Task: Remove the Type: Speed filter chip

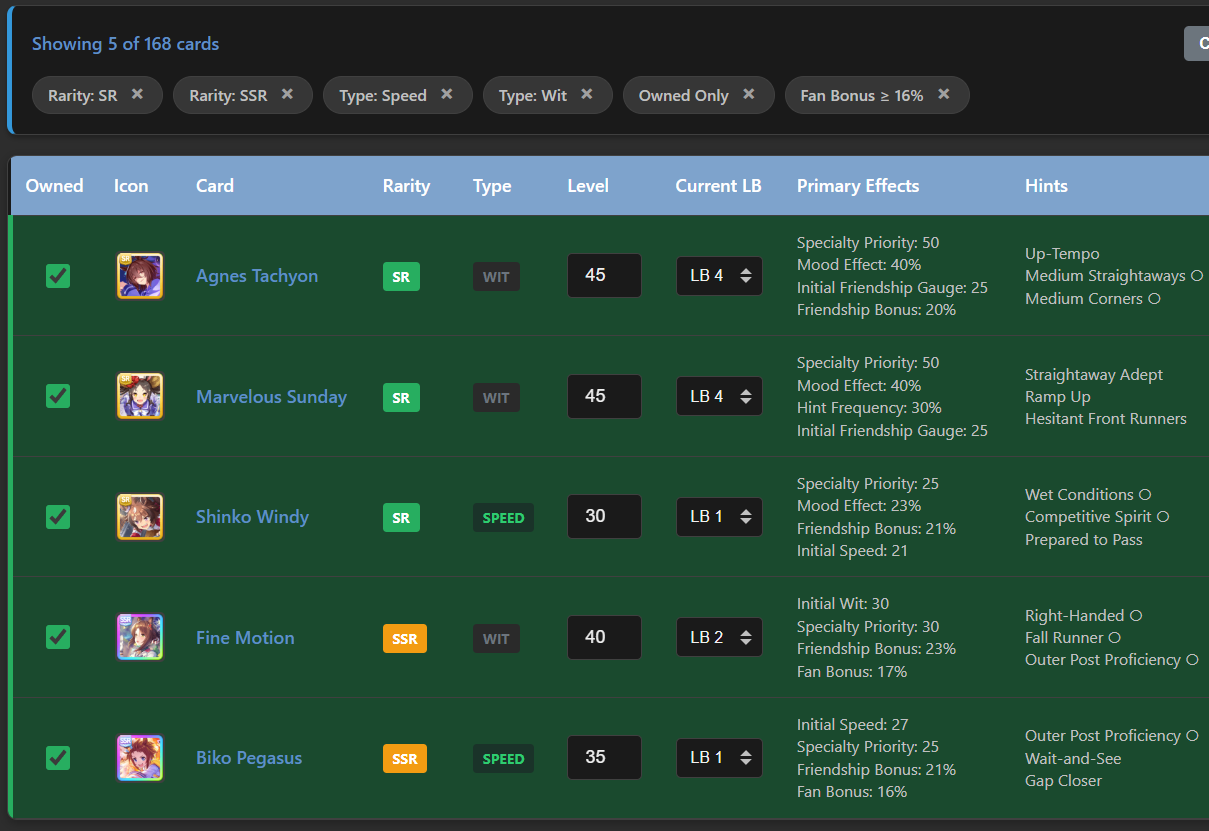Action: [447, 94]
